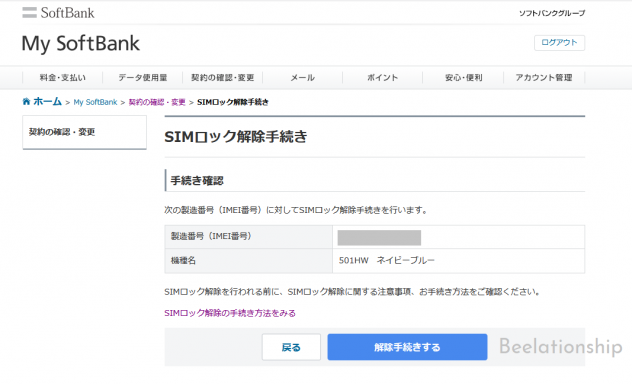The height and width of the screenshot is (384, 632).
Task: Open SIMロック解除の手続き方法をみる link
Action: click(230, 313)
